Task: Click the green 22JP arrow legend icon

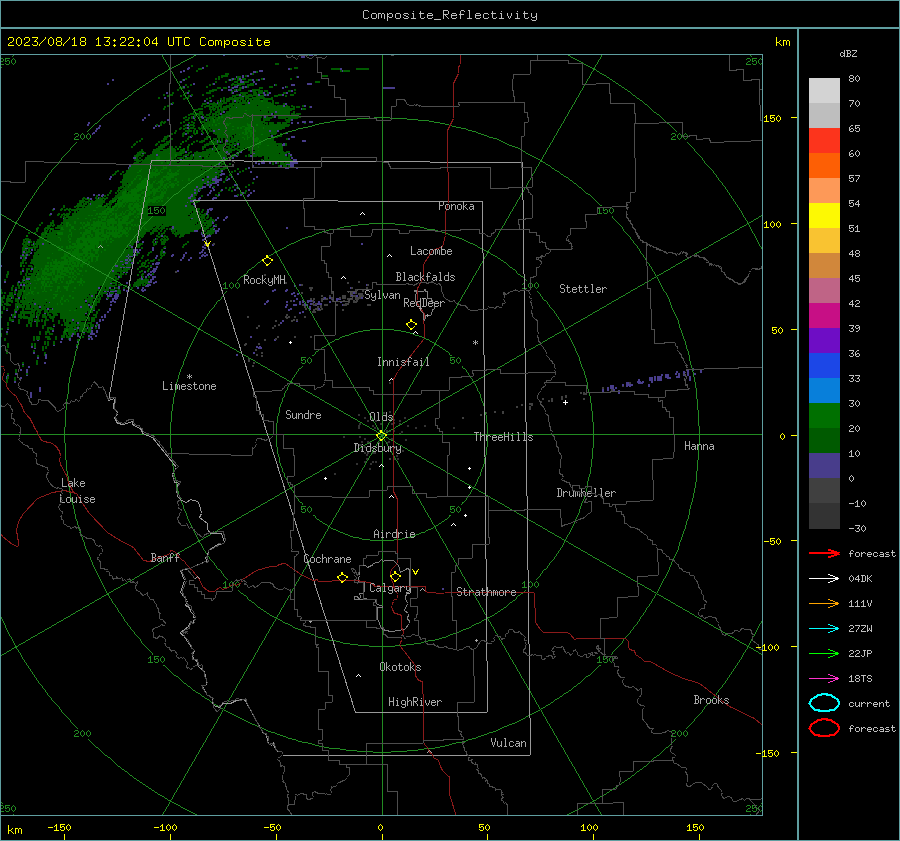Action: point(824,653)
